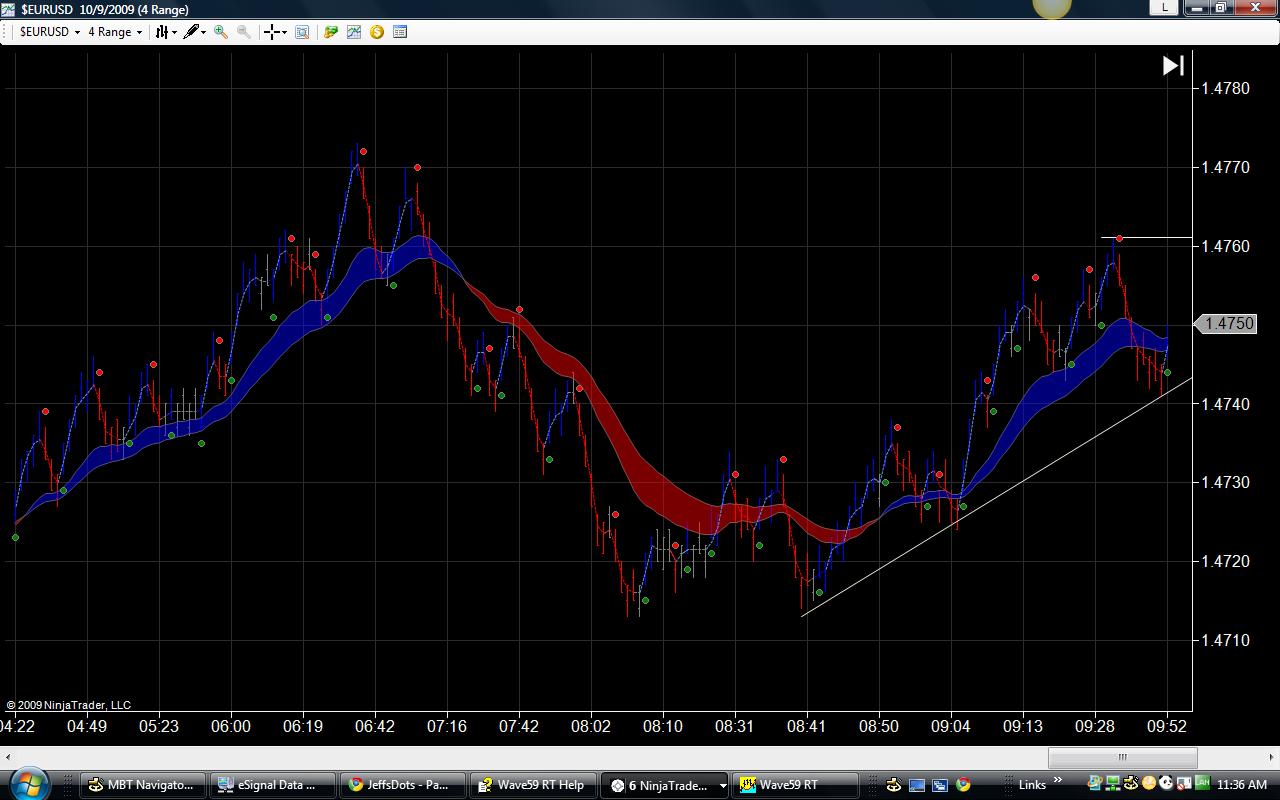1280x800 pixels.
Task: Expand the NinjaTrader taskbar group arrow
Action: tap(722, 785)
